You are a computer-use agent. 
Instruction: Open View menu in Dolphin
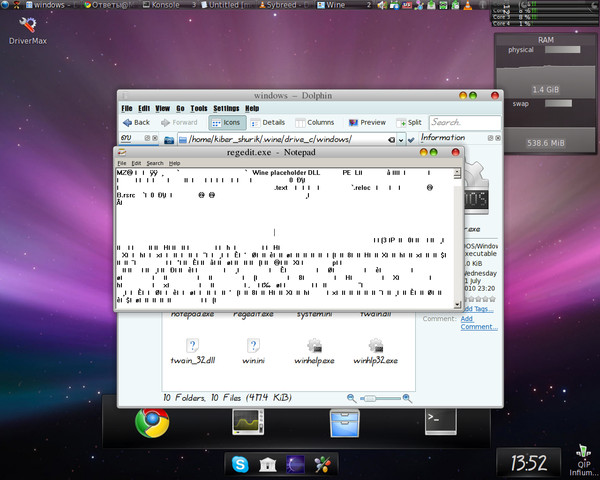(x=162, y=108)
